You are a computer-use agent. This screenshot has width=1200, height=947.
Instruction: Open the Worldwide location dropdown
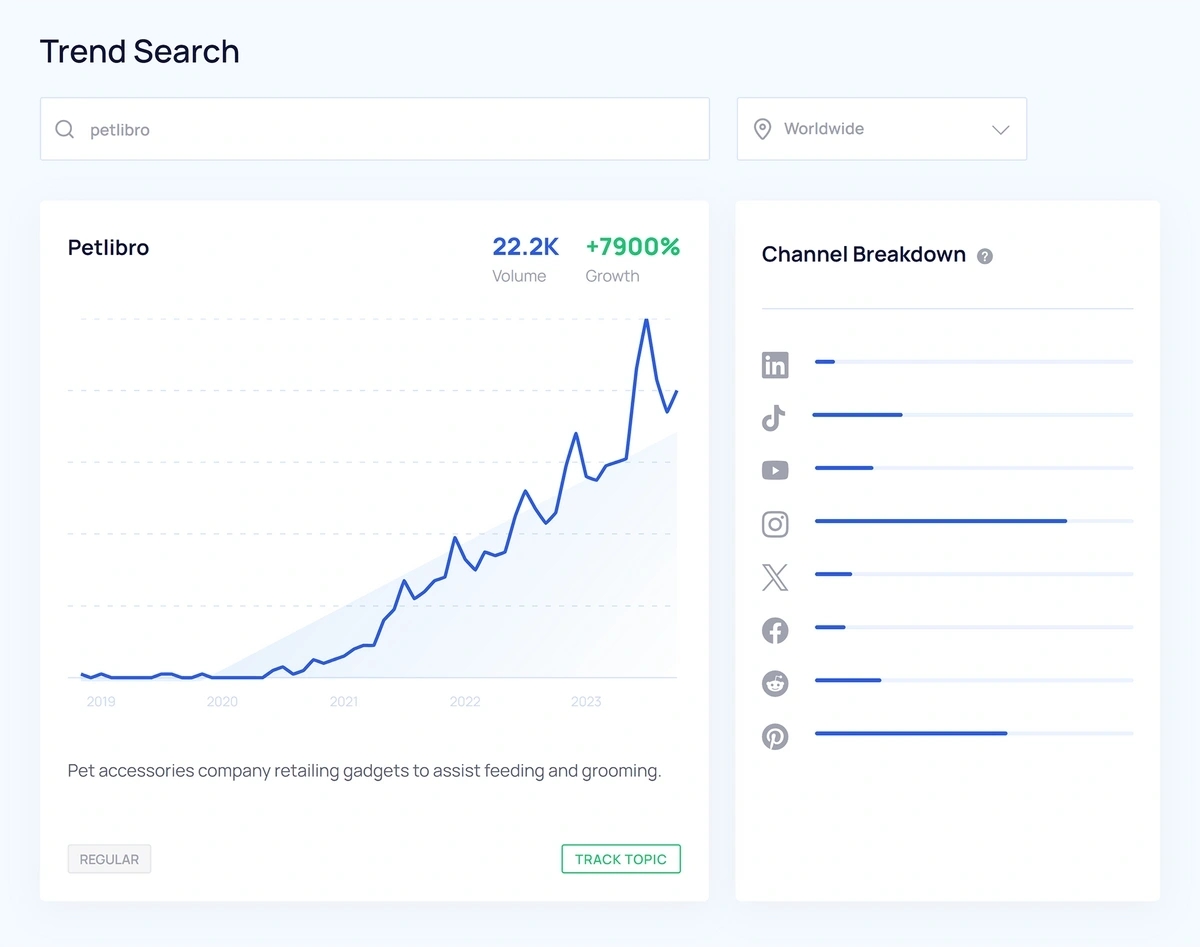point(881,129)
